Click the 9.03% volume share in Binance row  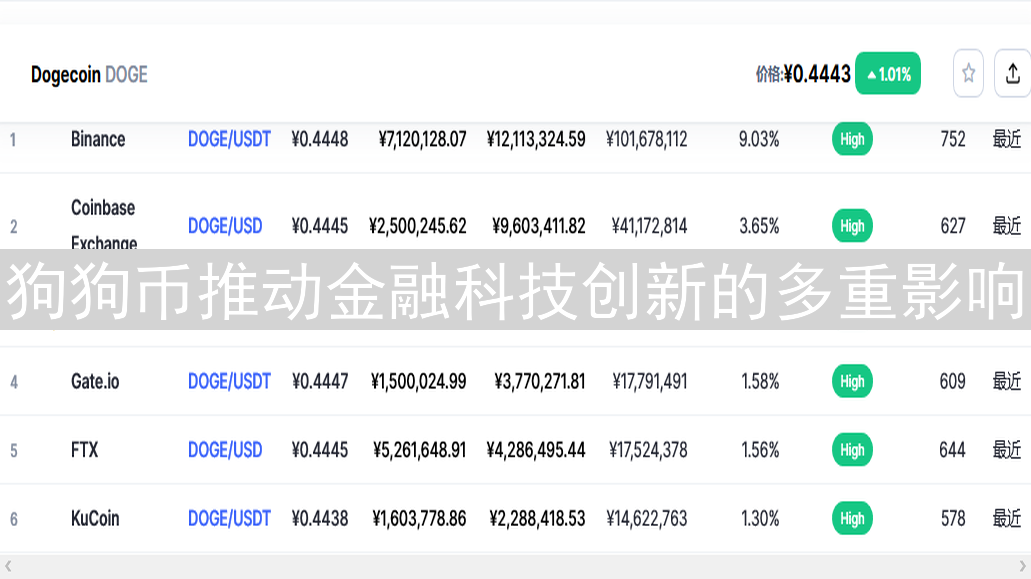(x=759, y=139)
